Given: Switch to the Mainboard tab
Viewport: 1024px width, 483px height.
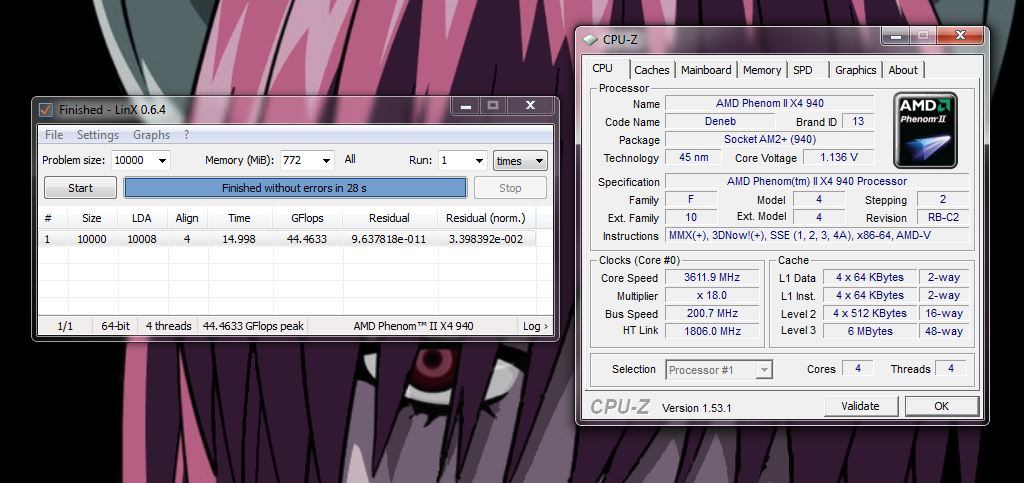Looking at the screenshot, I should [x=706, y=70].
